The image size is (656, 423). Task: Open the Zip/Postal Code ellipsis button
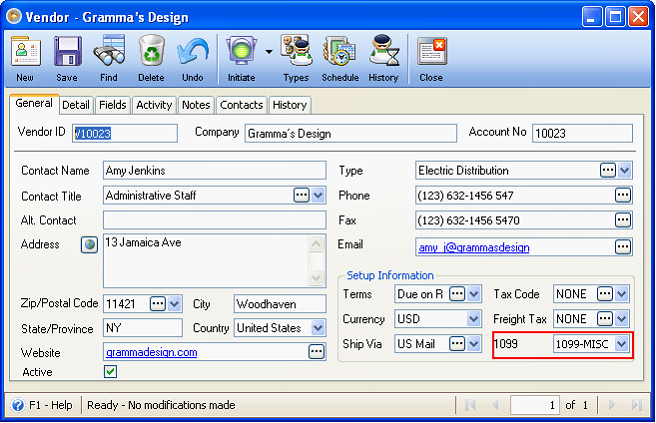158,303
